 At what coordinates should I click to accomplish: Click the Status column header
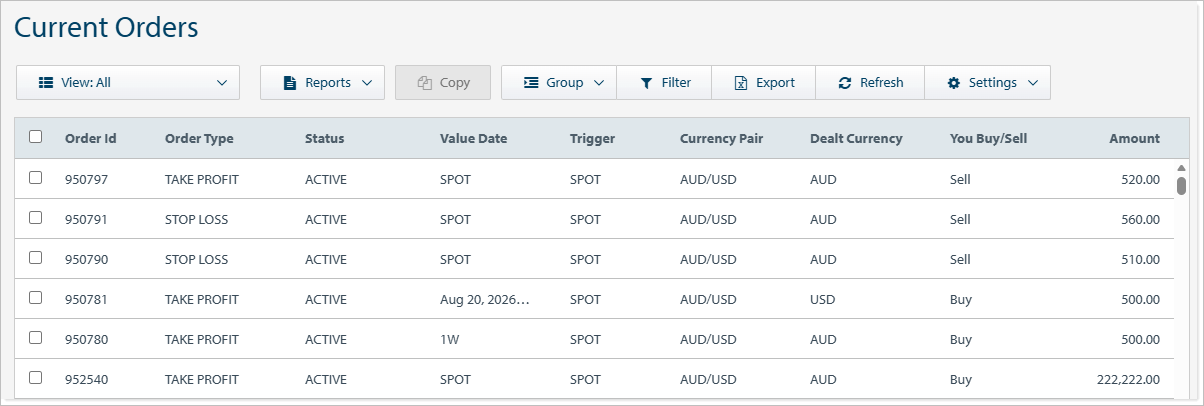click(x=324, y=138)
